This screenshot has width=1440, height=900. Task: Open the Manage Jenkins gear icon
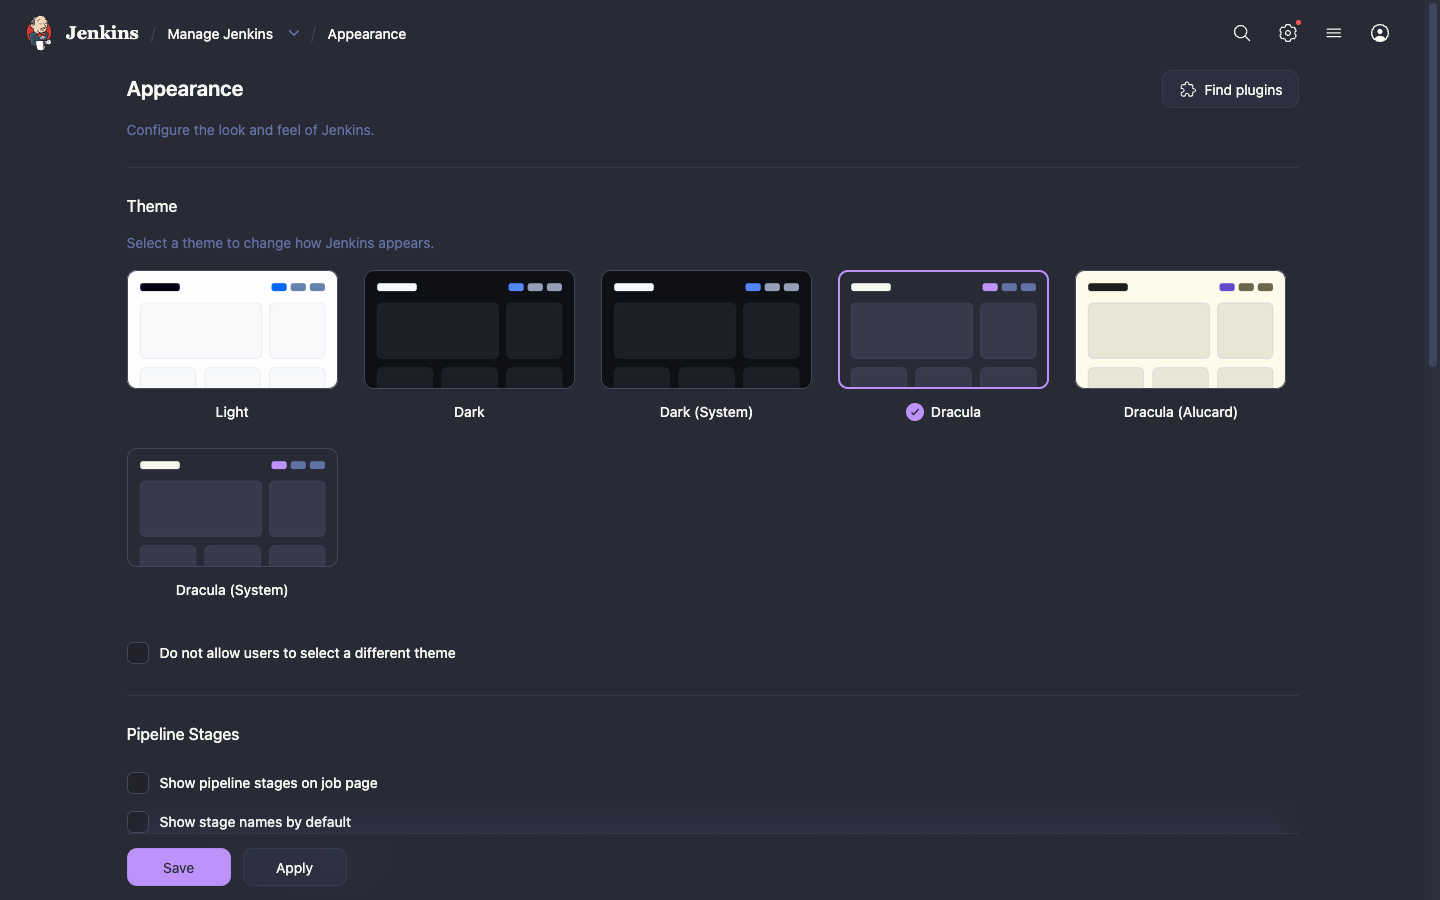click(x=1288, y=33)
